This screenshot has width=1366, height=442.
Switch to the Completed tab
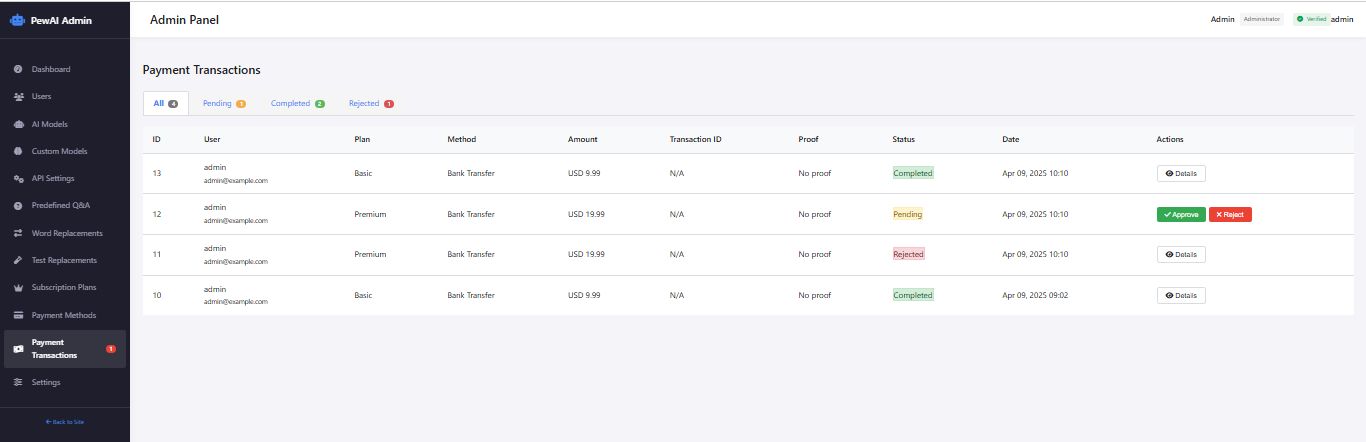(297, 103)
